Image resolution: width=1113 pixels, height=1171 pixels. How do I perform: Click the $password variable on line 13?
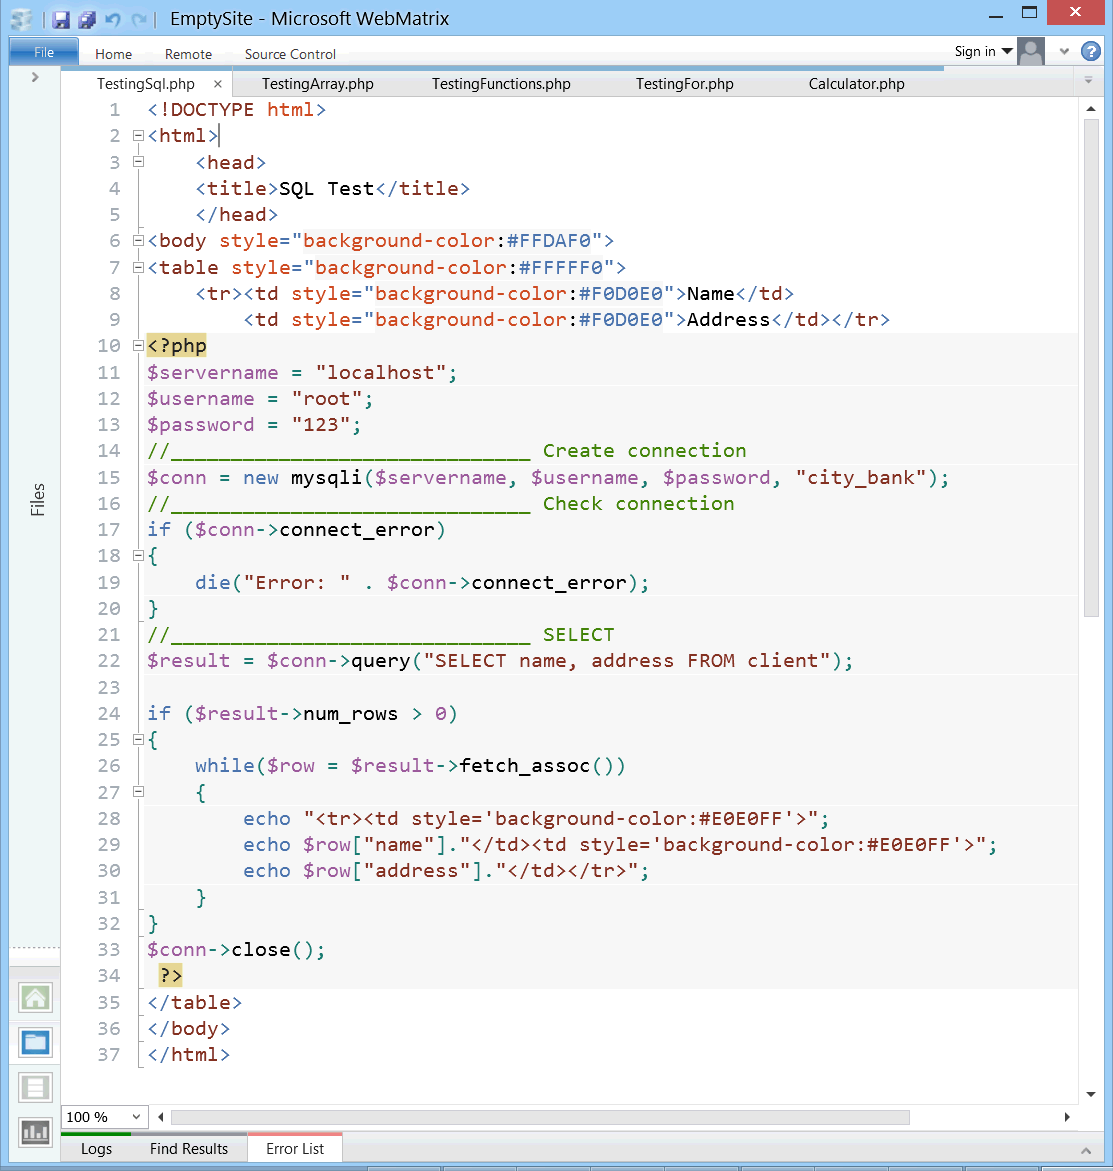click(201, 425)
